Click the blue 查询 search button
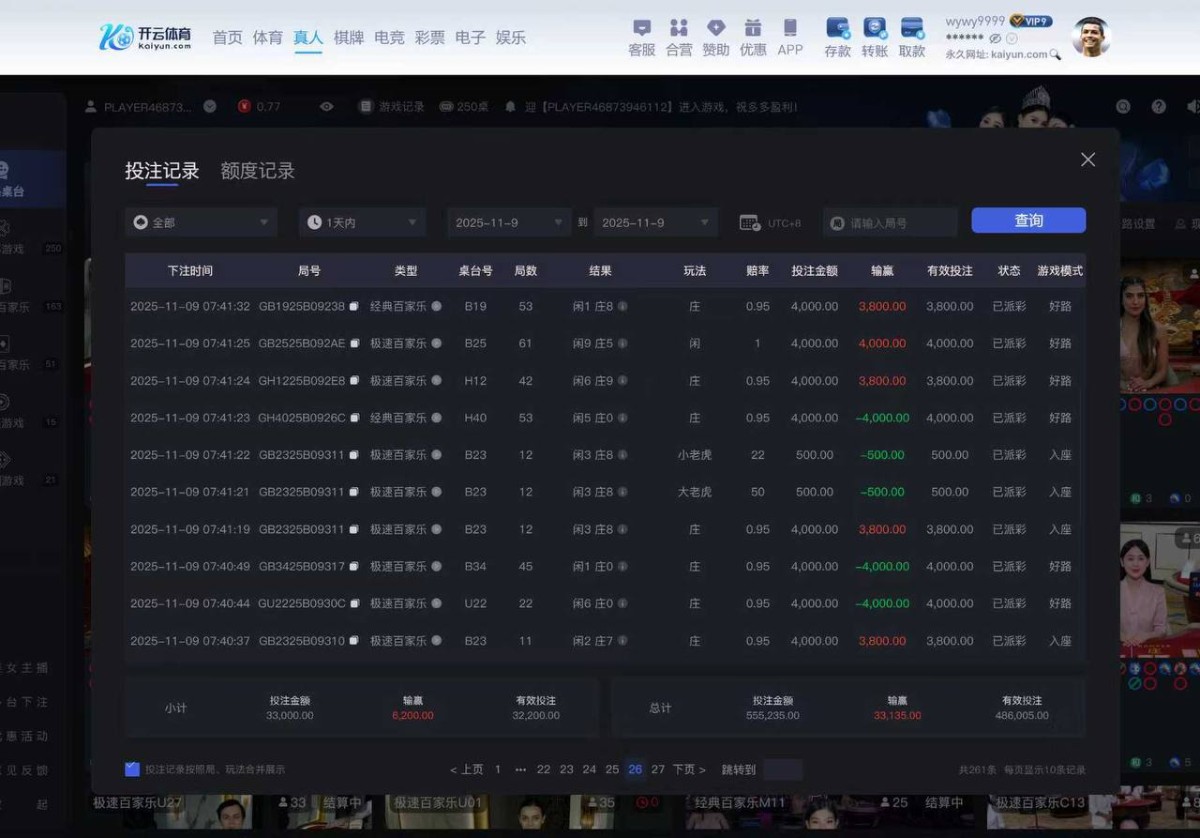The height and width of the screenshot is (838, 1200). click(1028, 221)
